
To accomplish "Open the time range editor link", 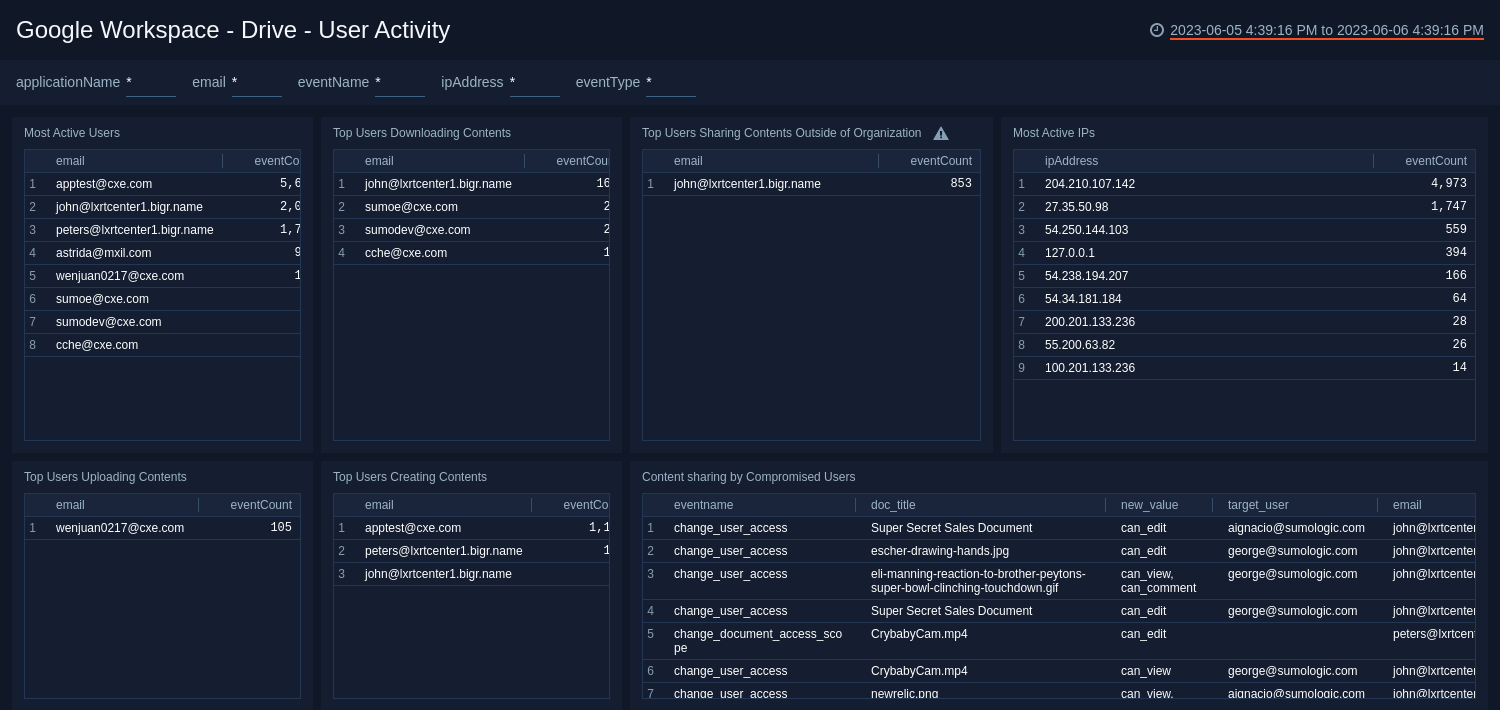I will click(x=1325, y=30).
